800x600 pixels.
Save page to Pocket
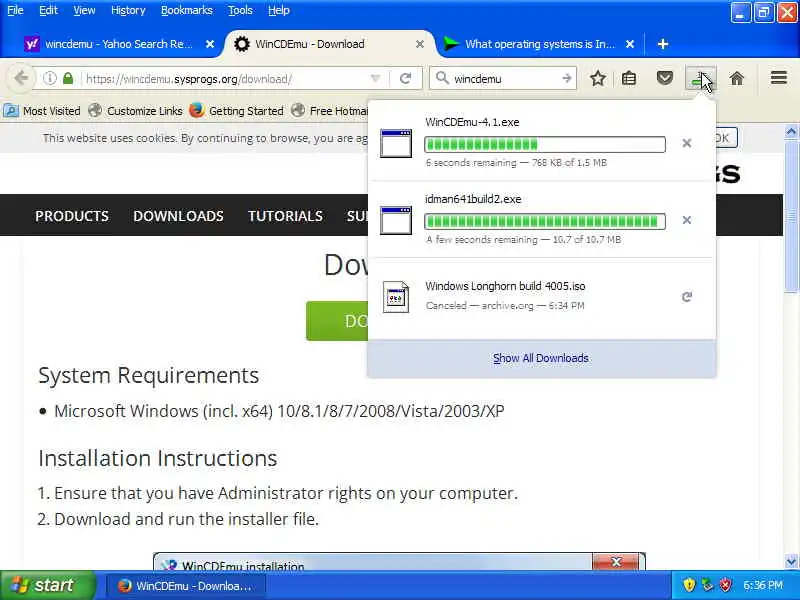[x=664, y=79]
